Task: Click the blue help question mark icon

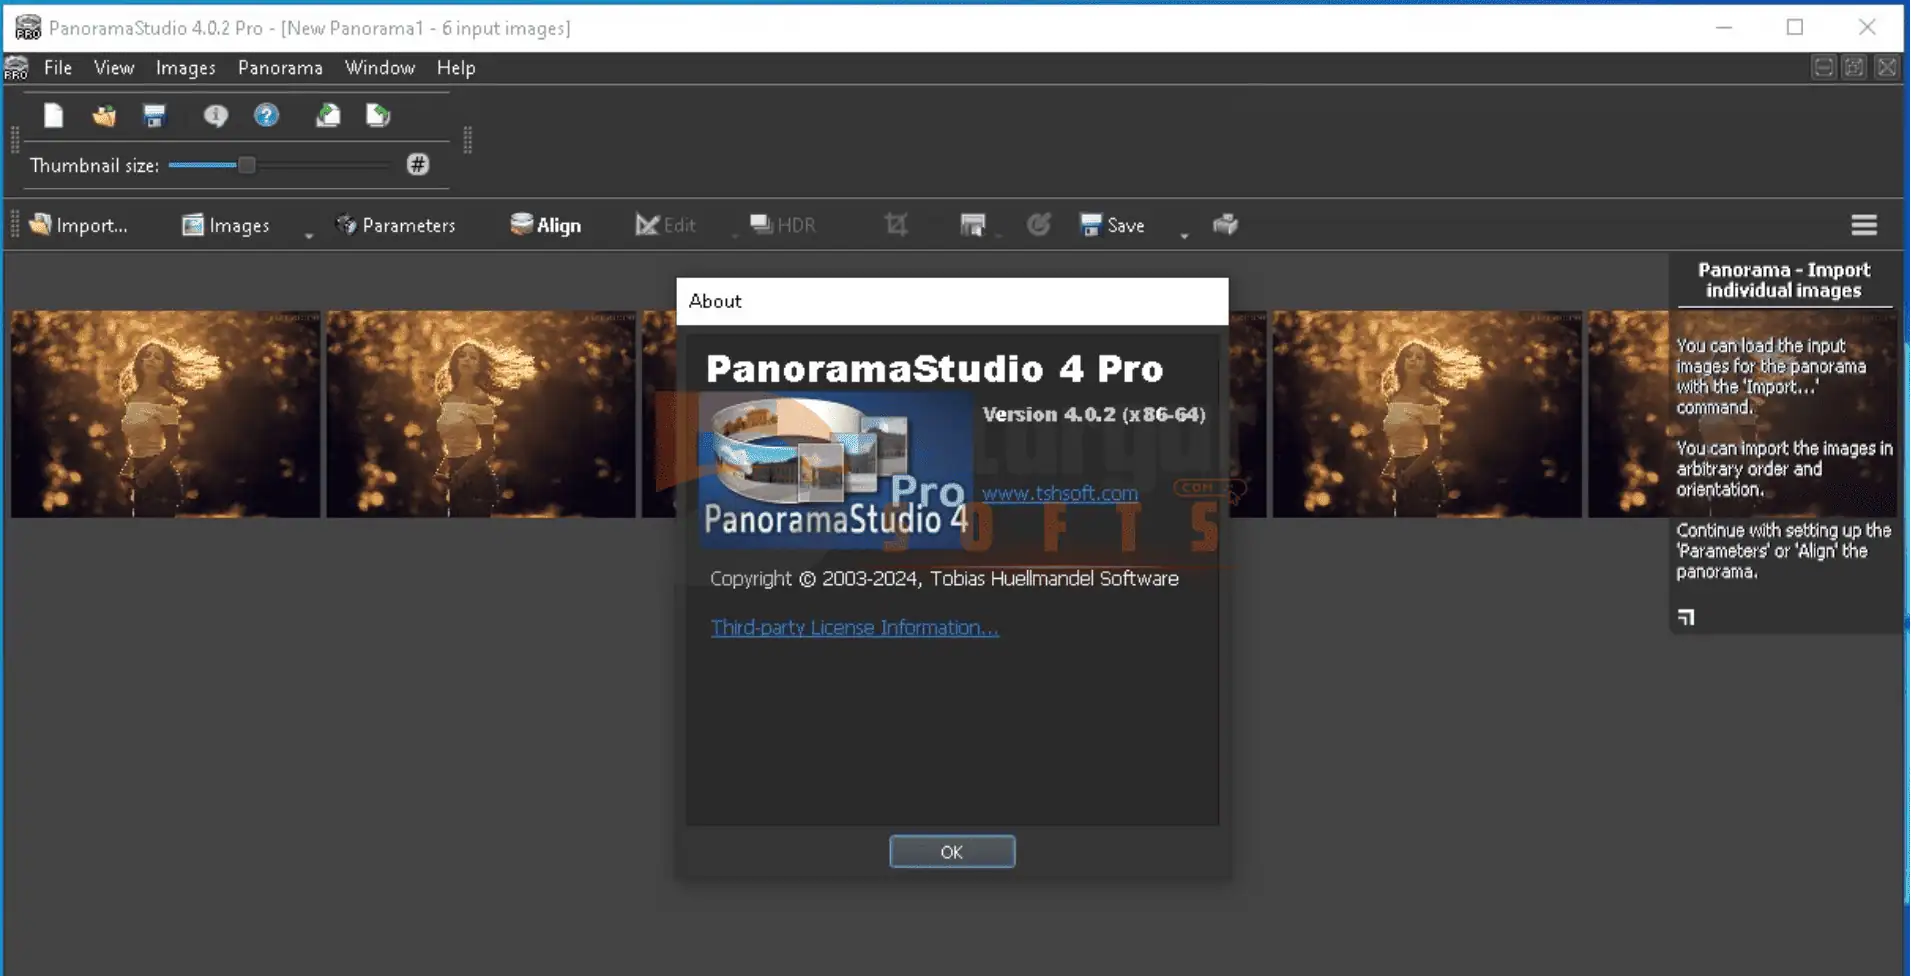Action: (x=266, y=116)
